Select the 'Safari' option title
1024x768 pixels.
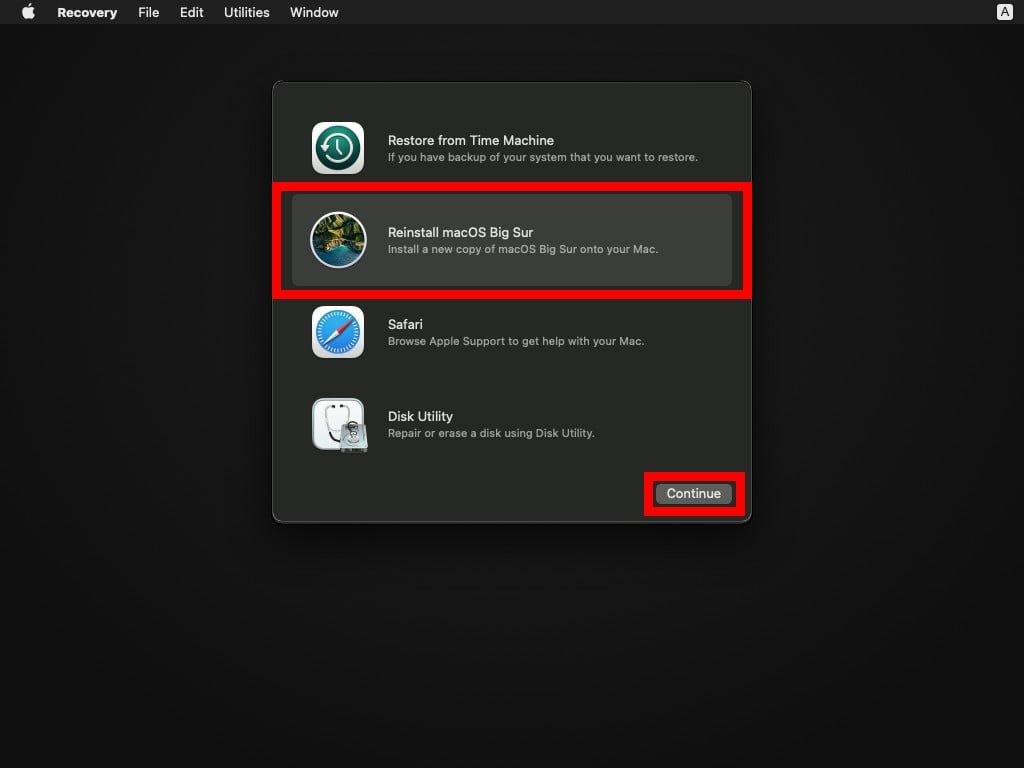click(x=405, y=325)
